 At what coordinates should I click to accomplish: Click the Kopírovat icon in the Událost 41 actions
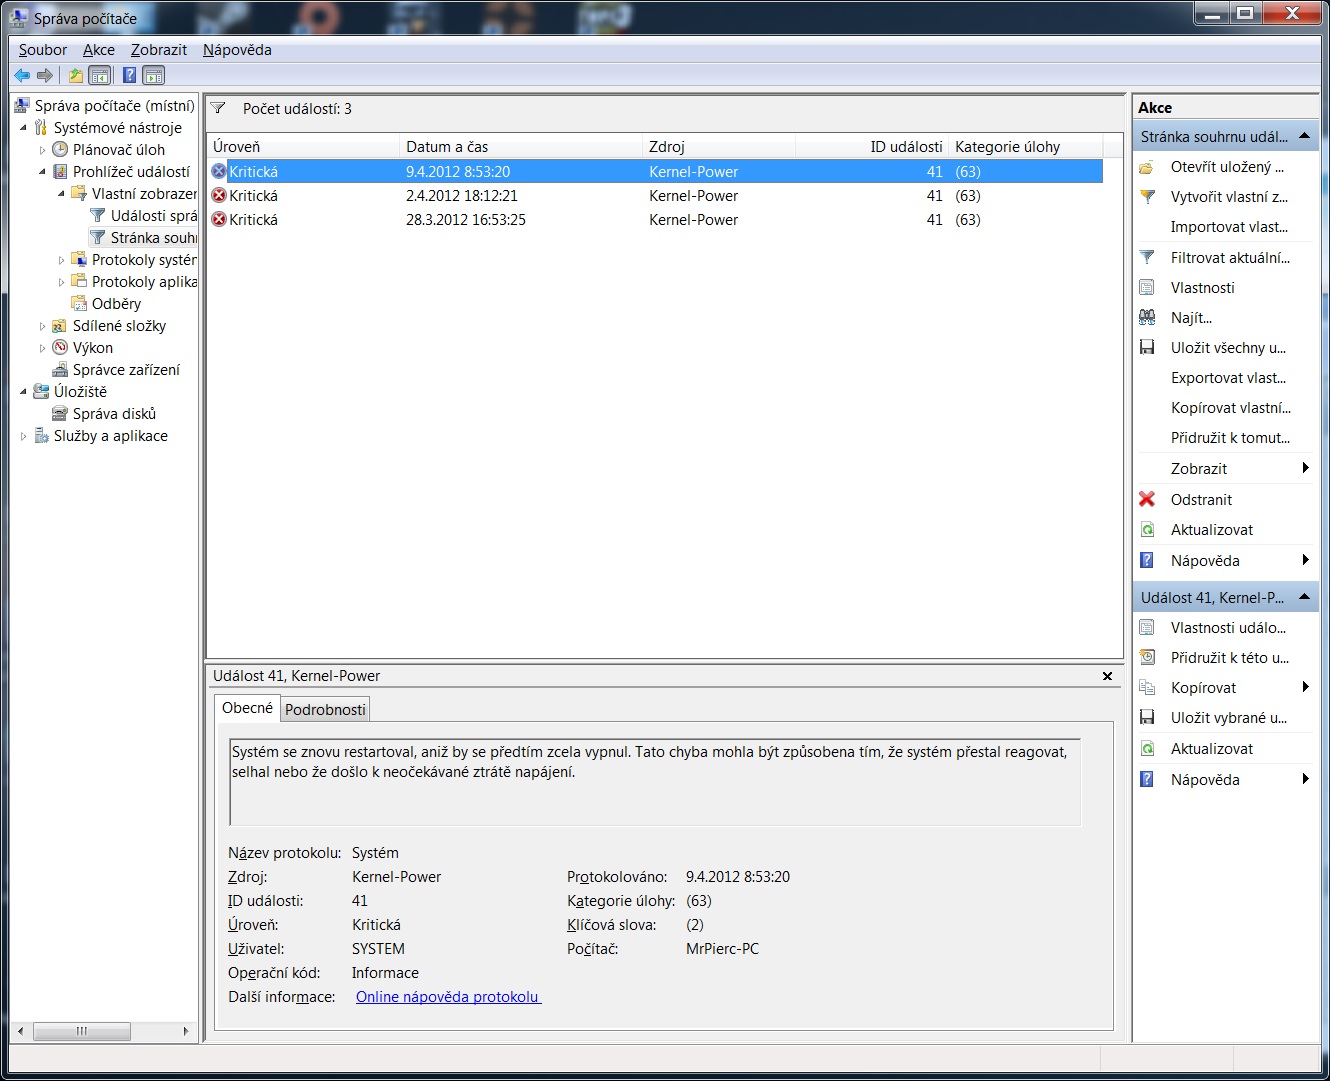click(x=1147, y=688)
